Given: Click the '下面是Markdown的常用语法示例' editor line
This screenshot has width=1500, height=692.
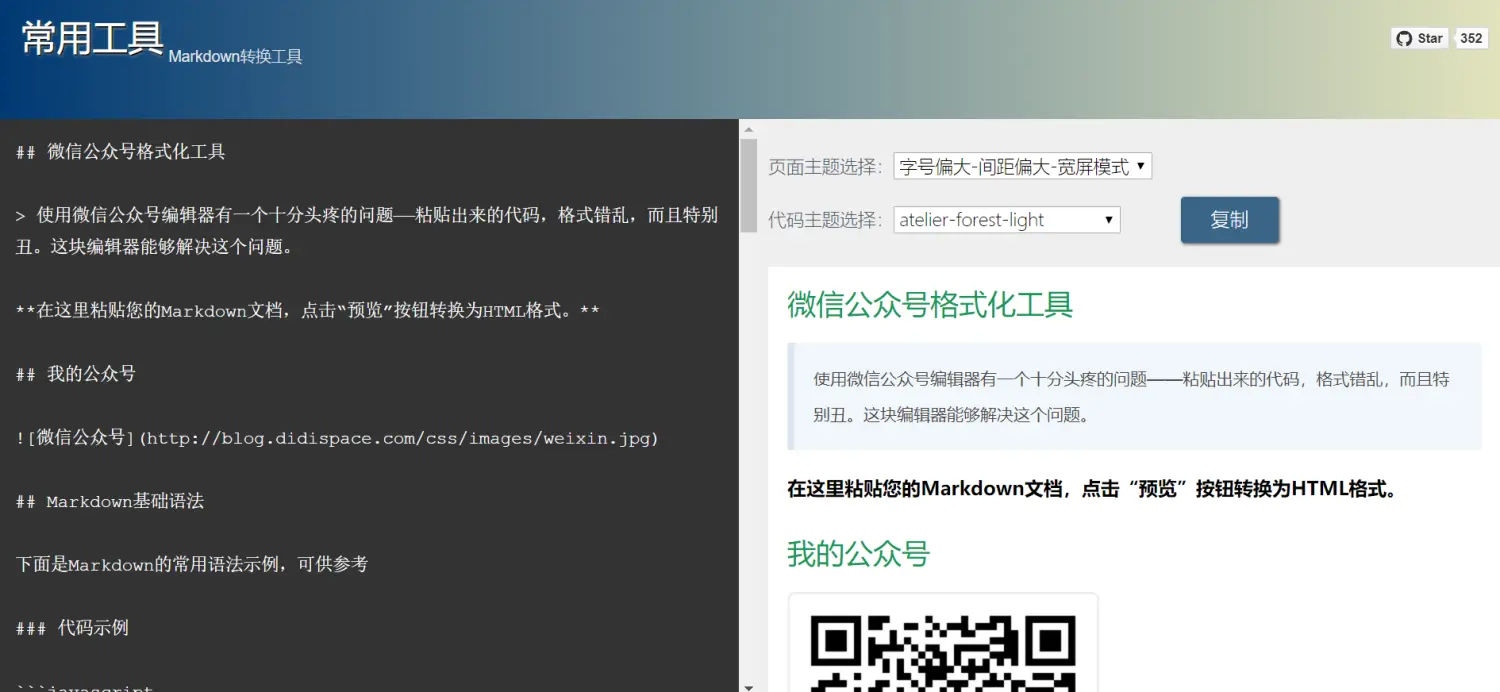Looking at the screenshot, I should (192, 564).
